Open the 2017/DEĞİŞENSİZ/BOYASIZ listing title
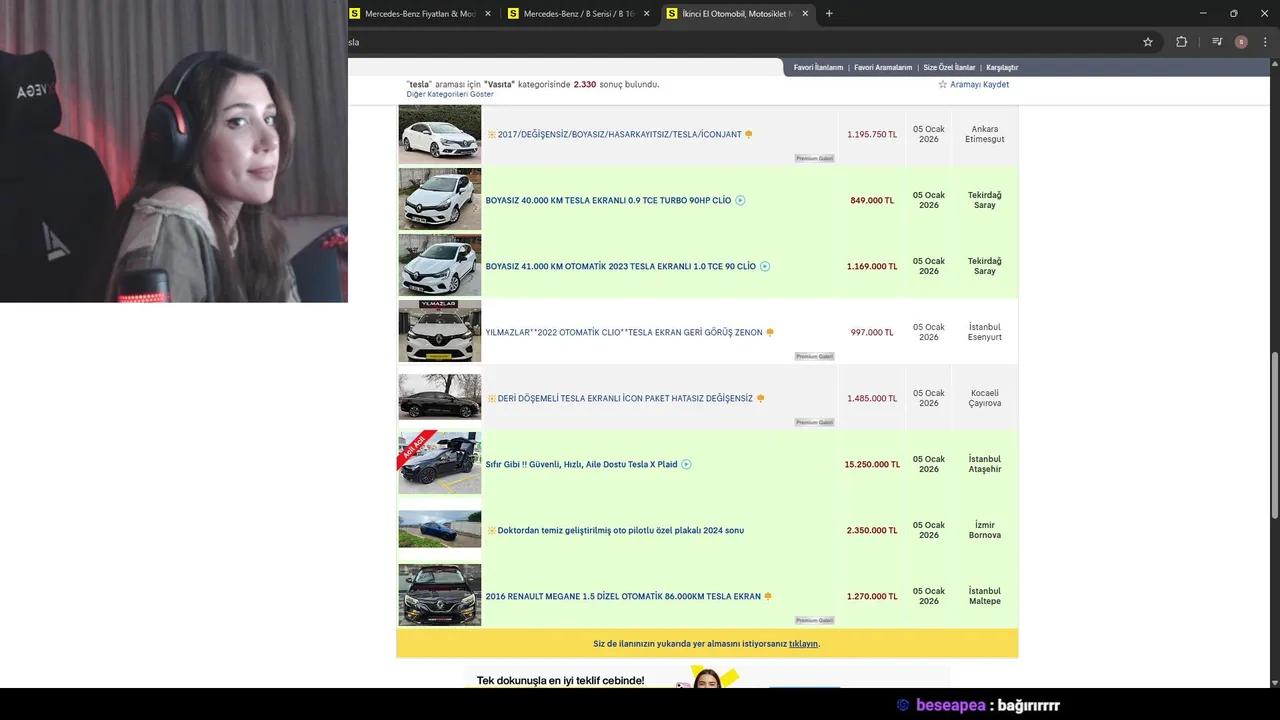 (x=620, y=134)
